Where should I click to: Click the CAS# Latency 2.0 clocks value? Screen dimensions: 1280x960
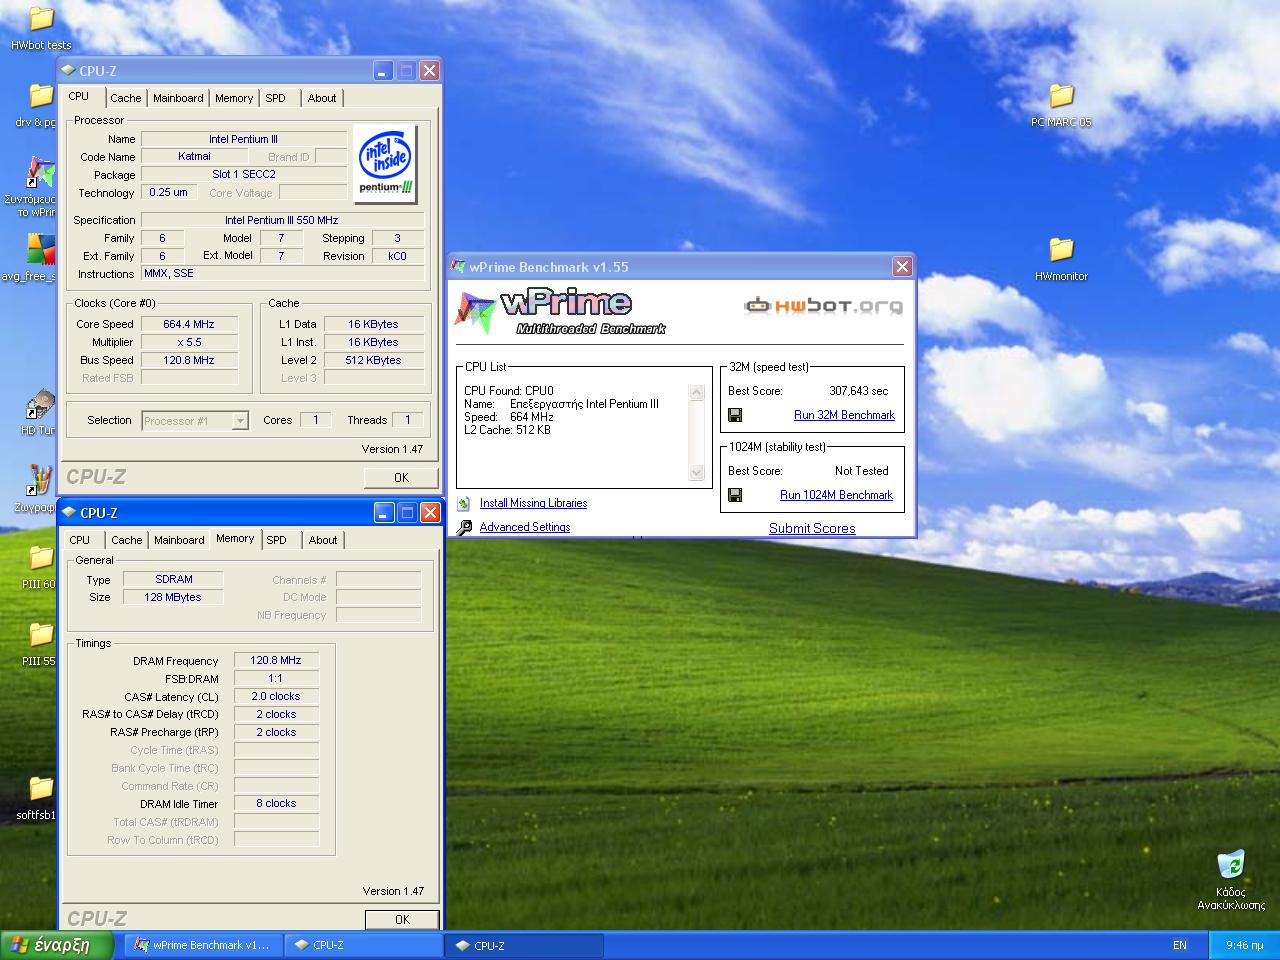[x=276, y=696]
